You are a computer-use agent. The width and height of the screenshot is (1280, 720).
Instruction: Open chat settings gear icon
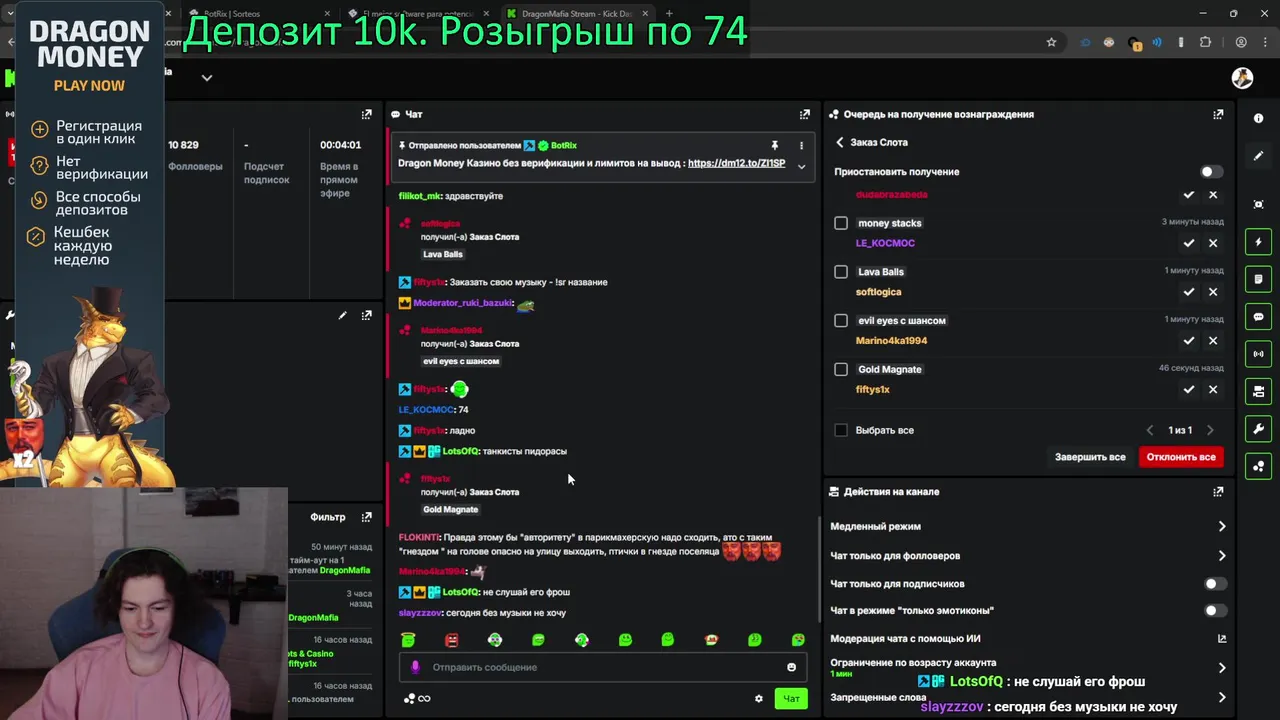(x=758, y=699)
